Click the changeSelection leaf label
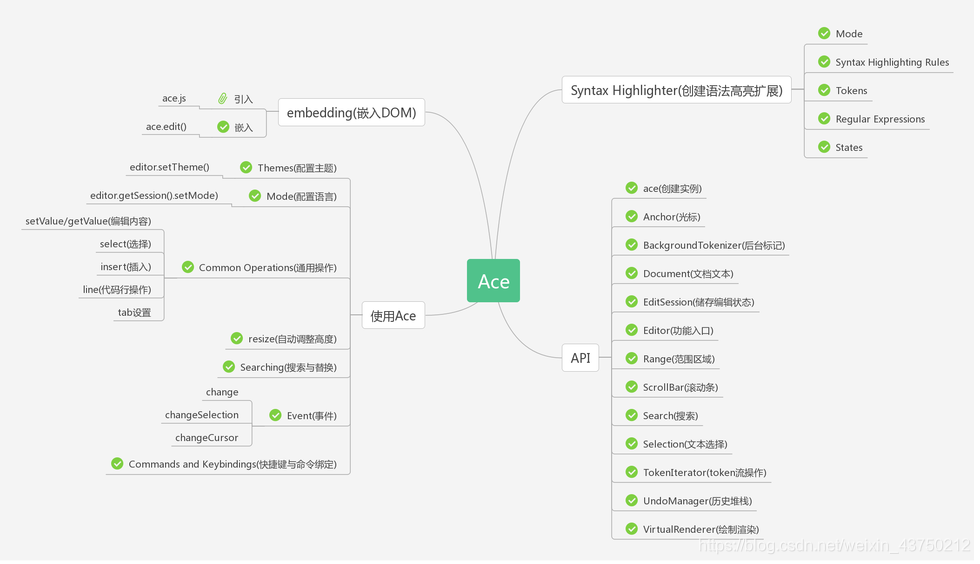The width and height of the screenshot is (980, 564). tap(202, 415)
